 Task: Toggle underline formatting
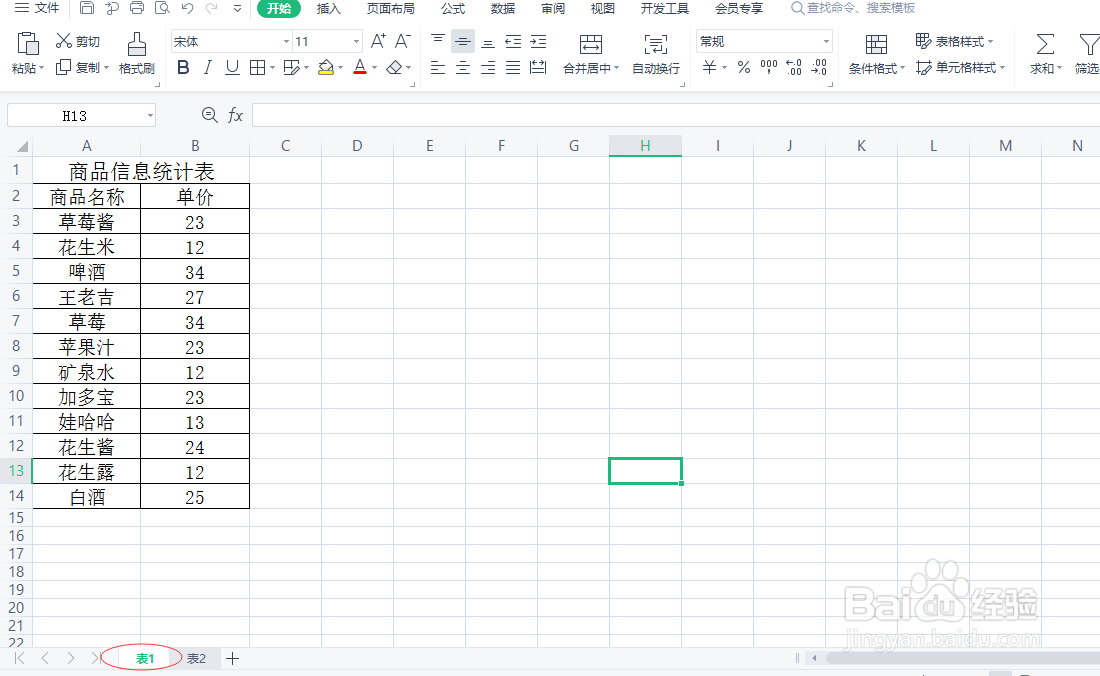click(x=232, y=67)
